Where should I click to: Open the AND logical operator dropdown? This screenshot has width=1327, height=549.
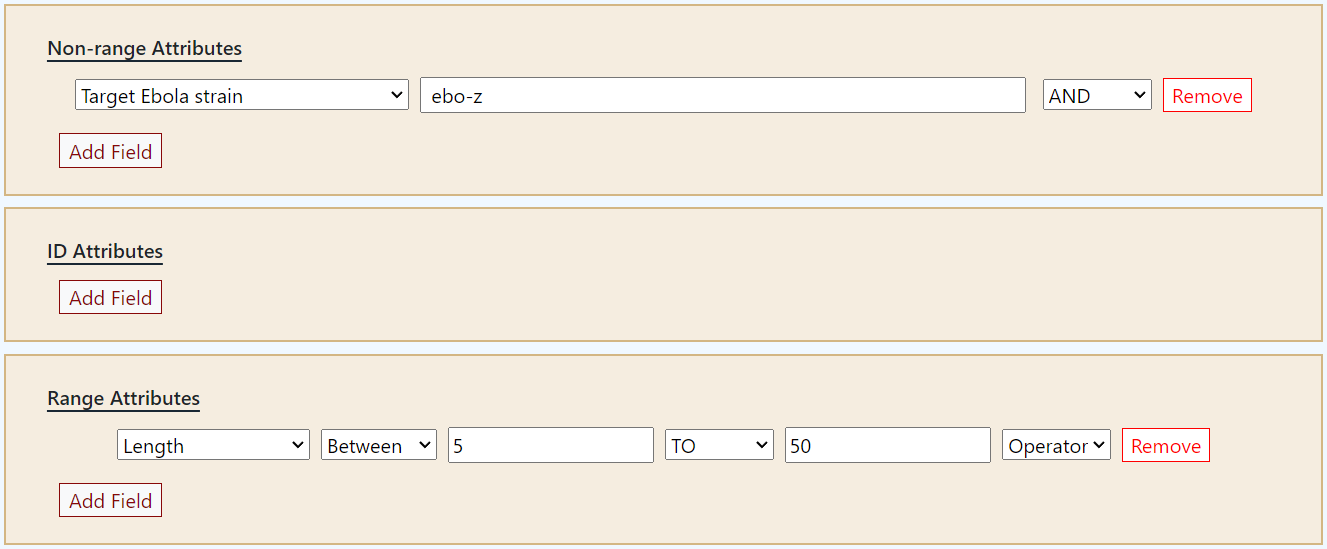pos(1097,96)
